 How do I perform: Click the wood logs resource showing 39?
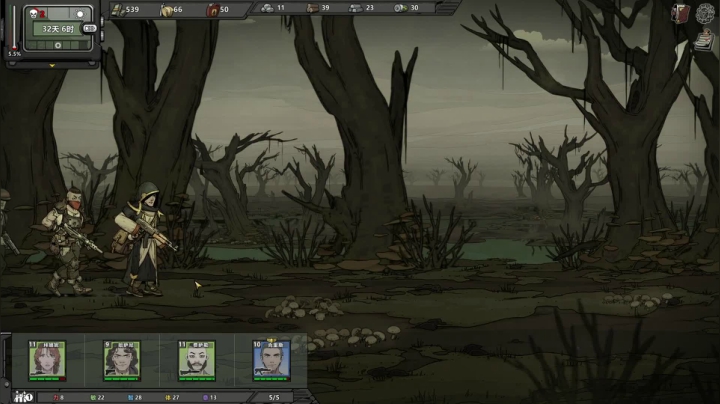[318, 7]
